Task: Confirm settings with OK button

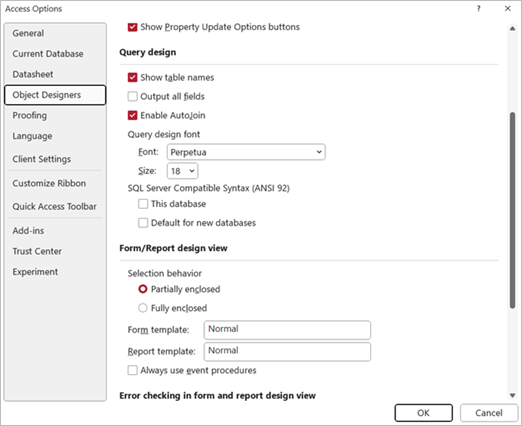Action: (x=424, y=413)
